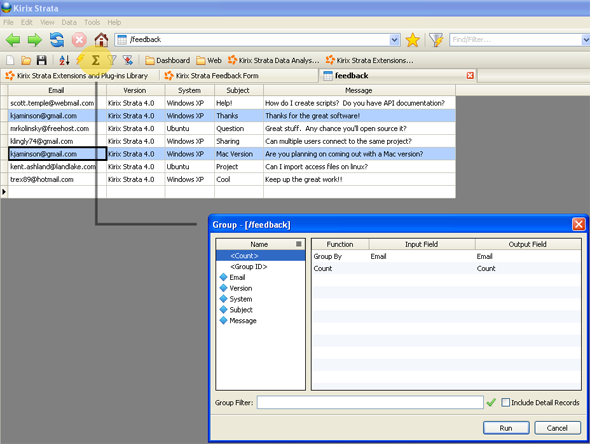The image size is (590, 444).
Task: Switch to Kirix Strata Feedback Form tab
Action: pos(239,76)
